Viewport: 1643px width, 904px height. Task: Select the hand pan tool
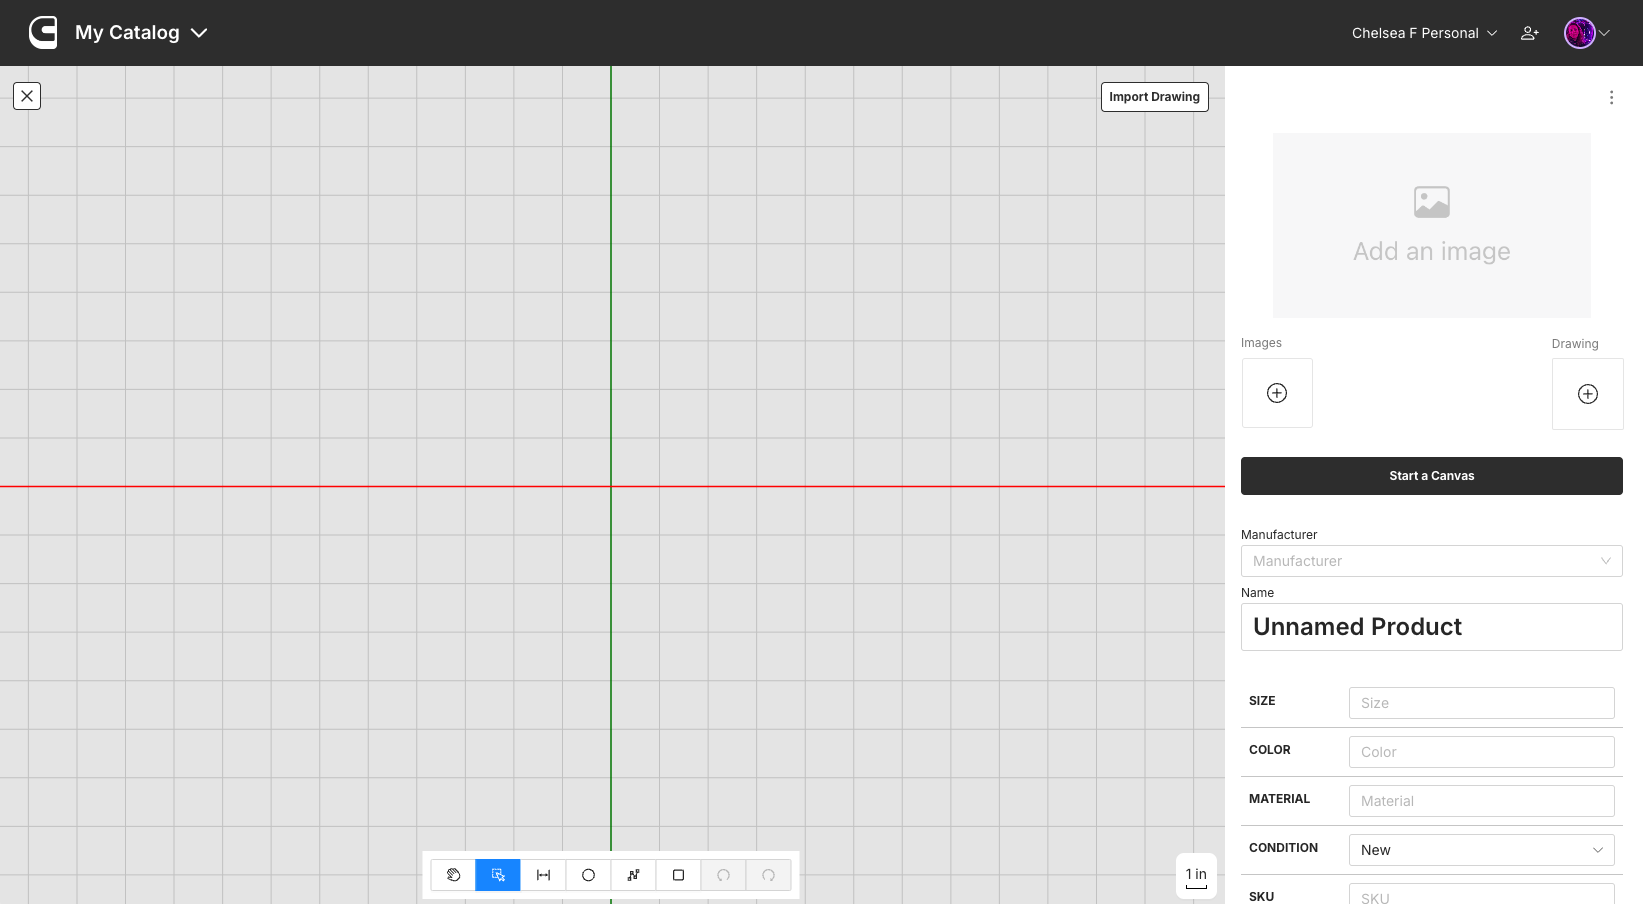[x=453, y=875]
